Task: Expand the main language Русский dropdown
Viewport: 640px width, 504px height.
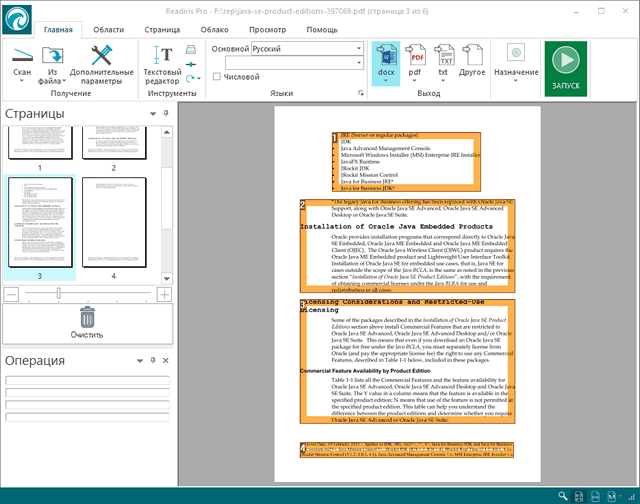Action: pos(358,48)
